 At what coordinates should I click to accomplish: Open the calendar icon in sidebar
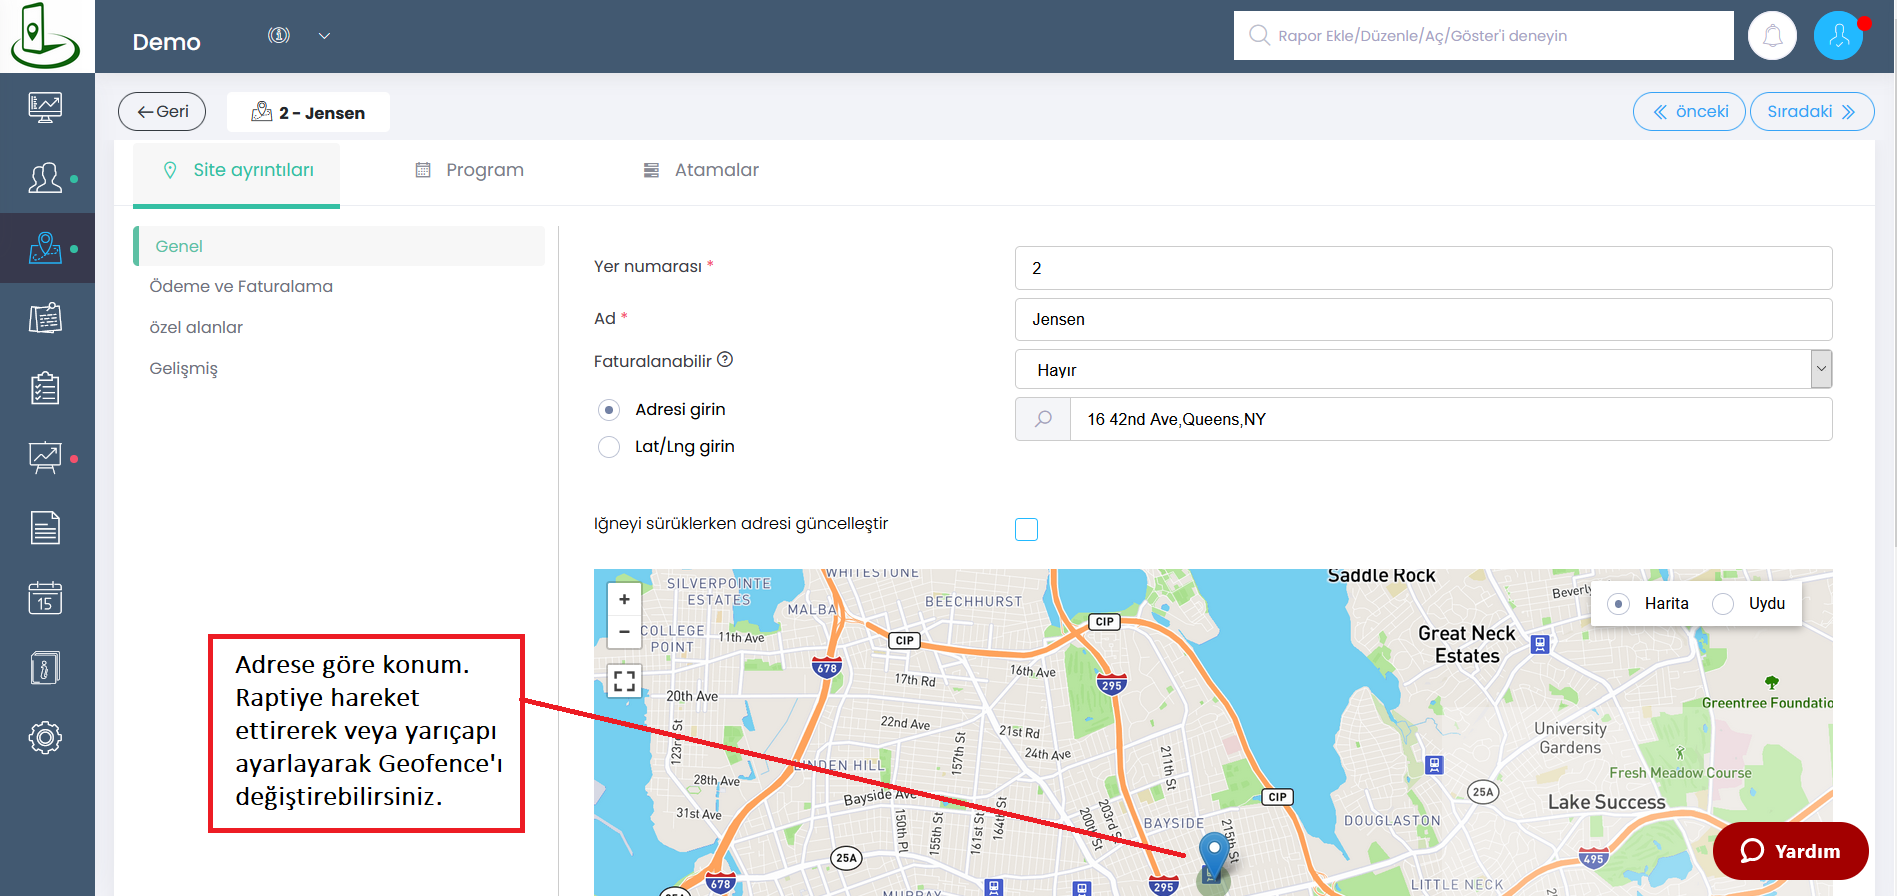pyautogui.click(x=45, y=598)
